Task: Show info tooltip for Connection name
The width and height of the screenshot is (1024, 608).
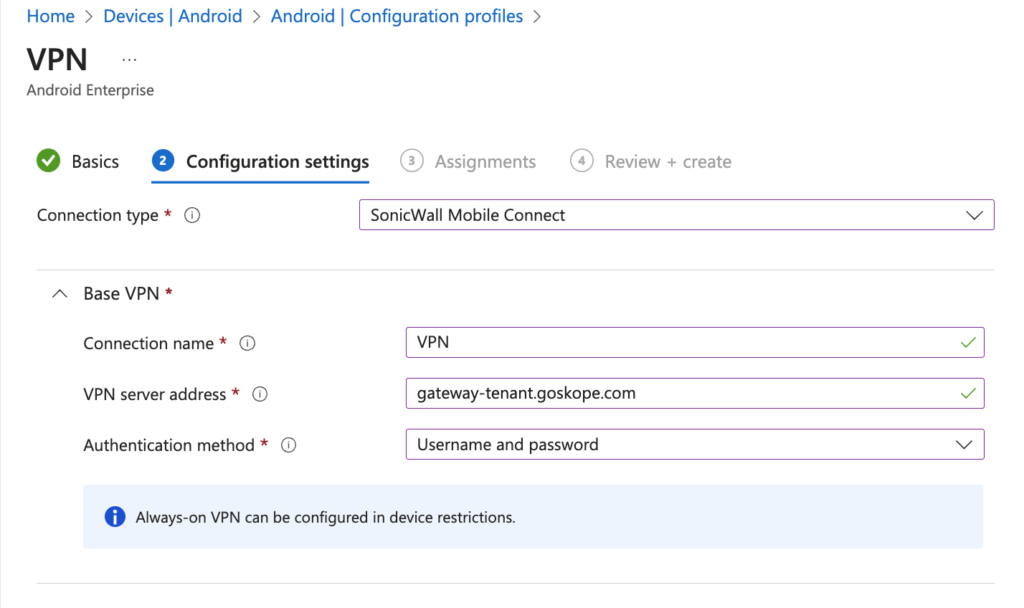Action: pos(247,344)
